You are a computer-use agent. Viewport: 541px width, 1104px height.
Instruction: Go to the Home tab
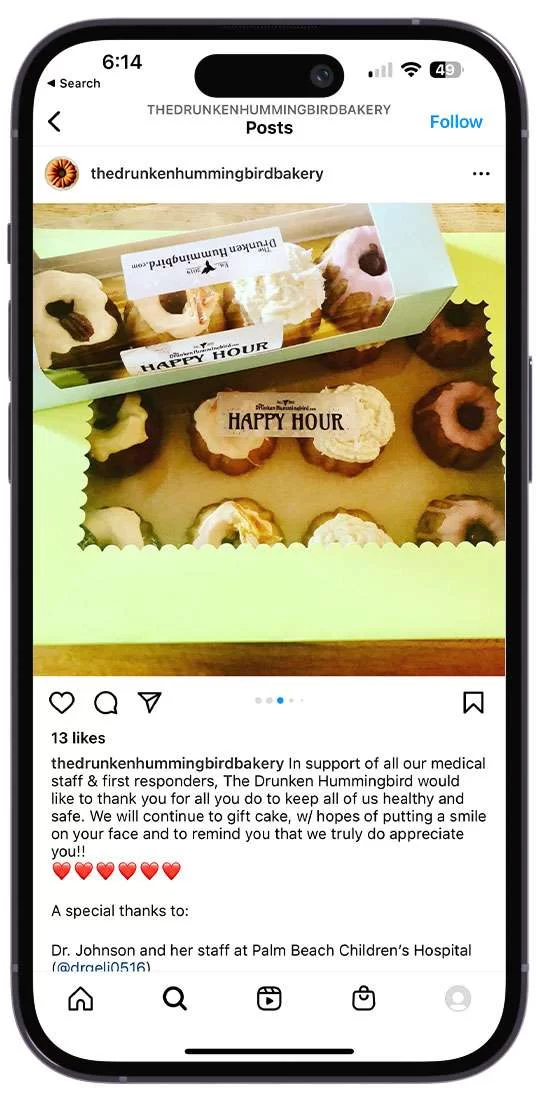80,998
